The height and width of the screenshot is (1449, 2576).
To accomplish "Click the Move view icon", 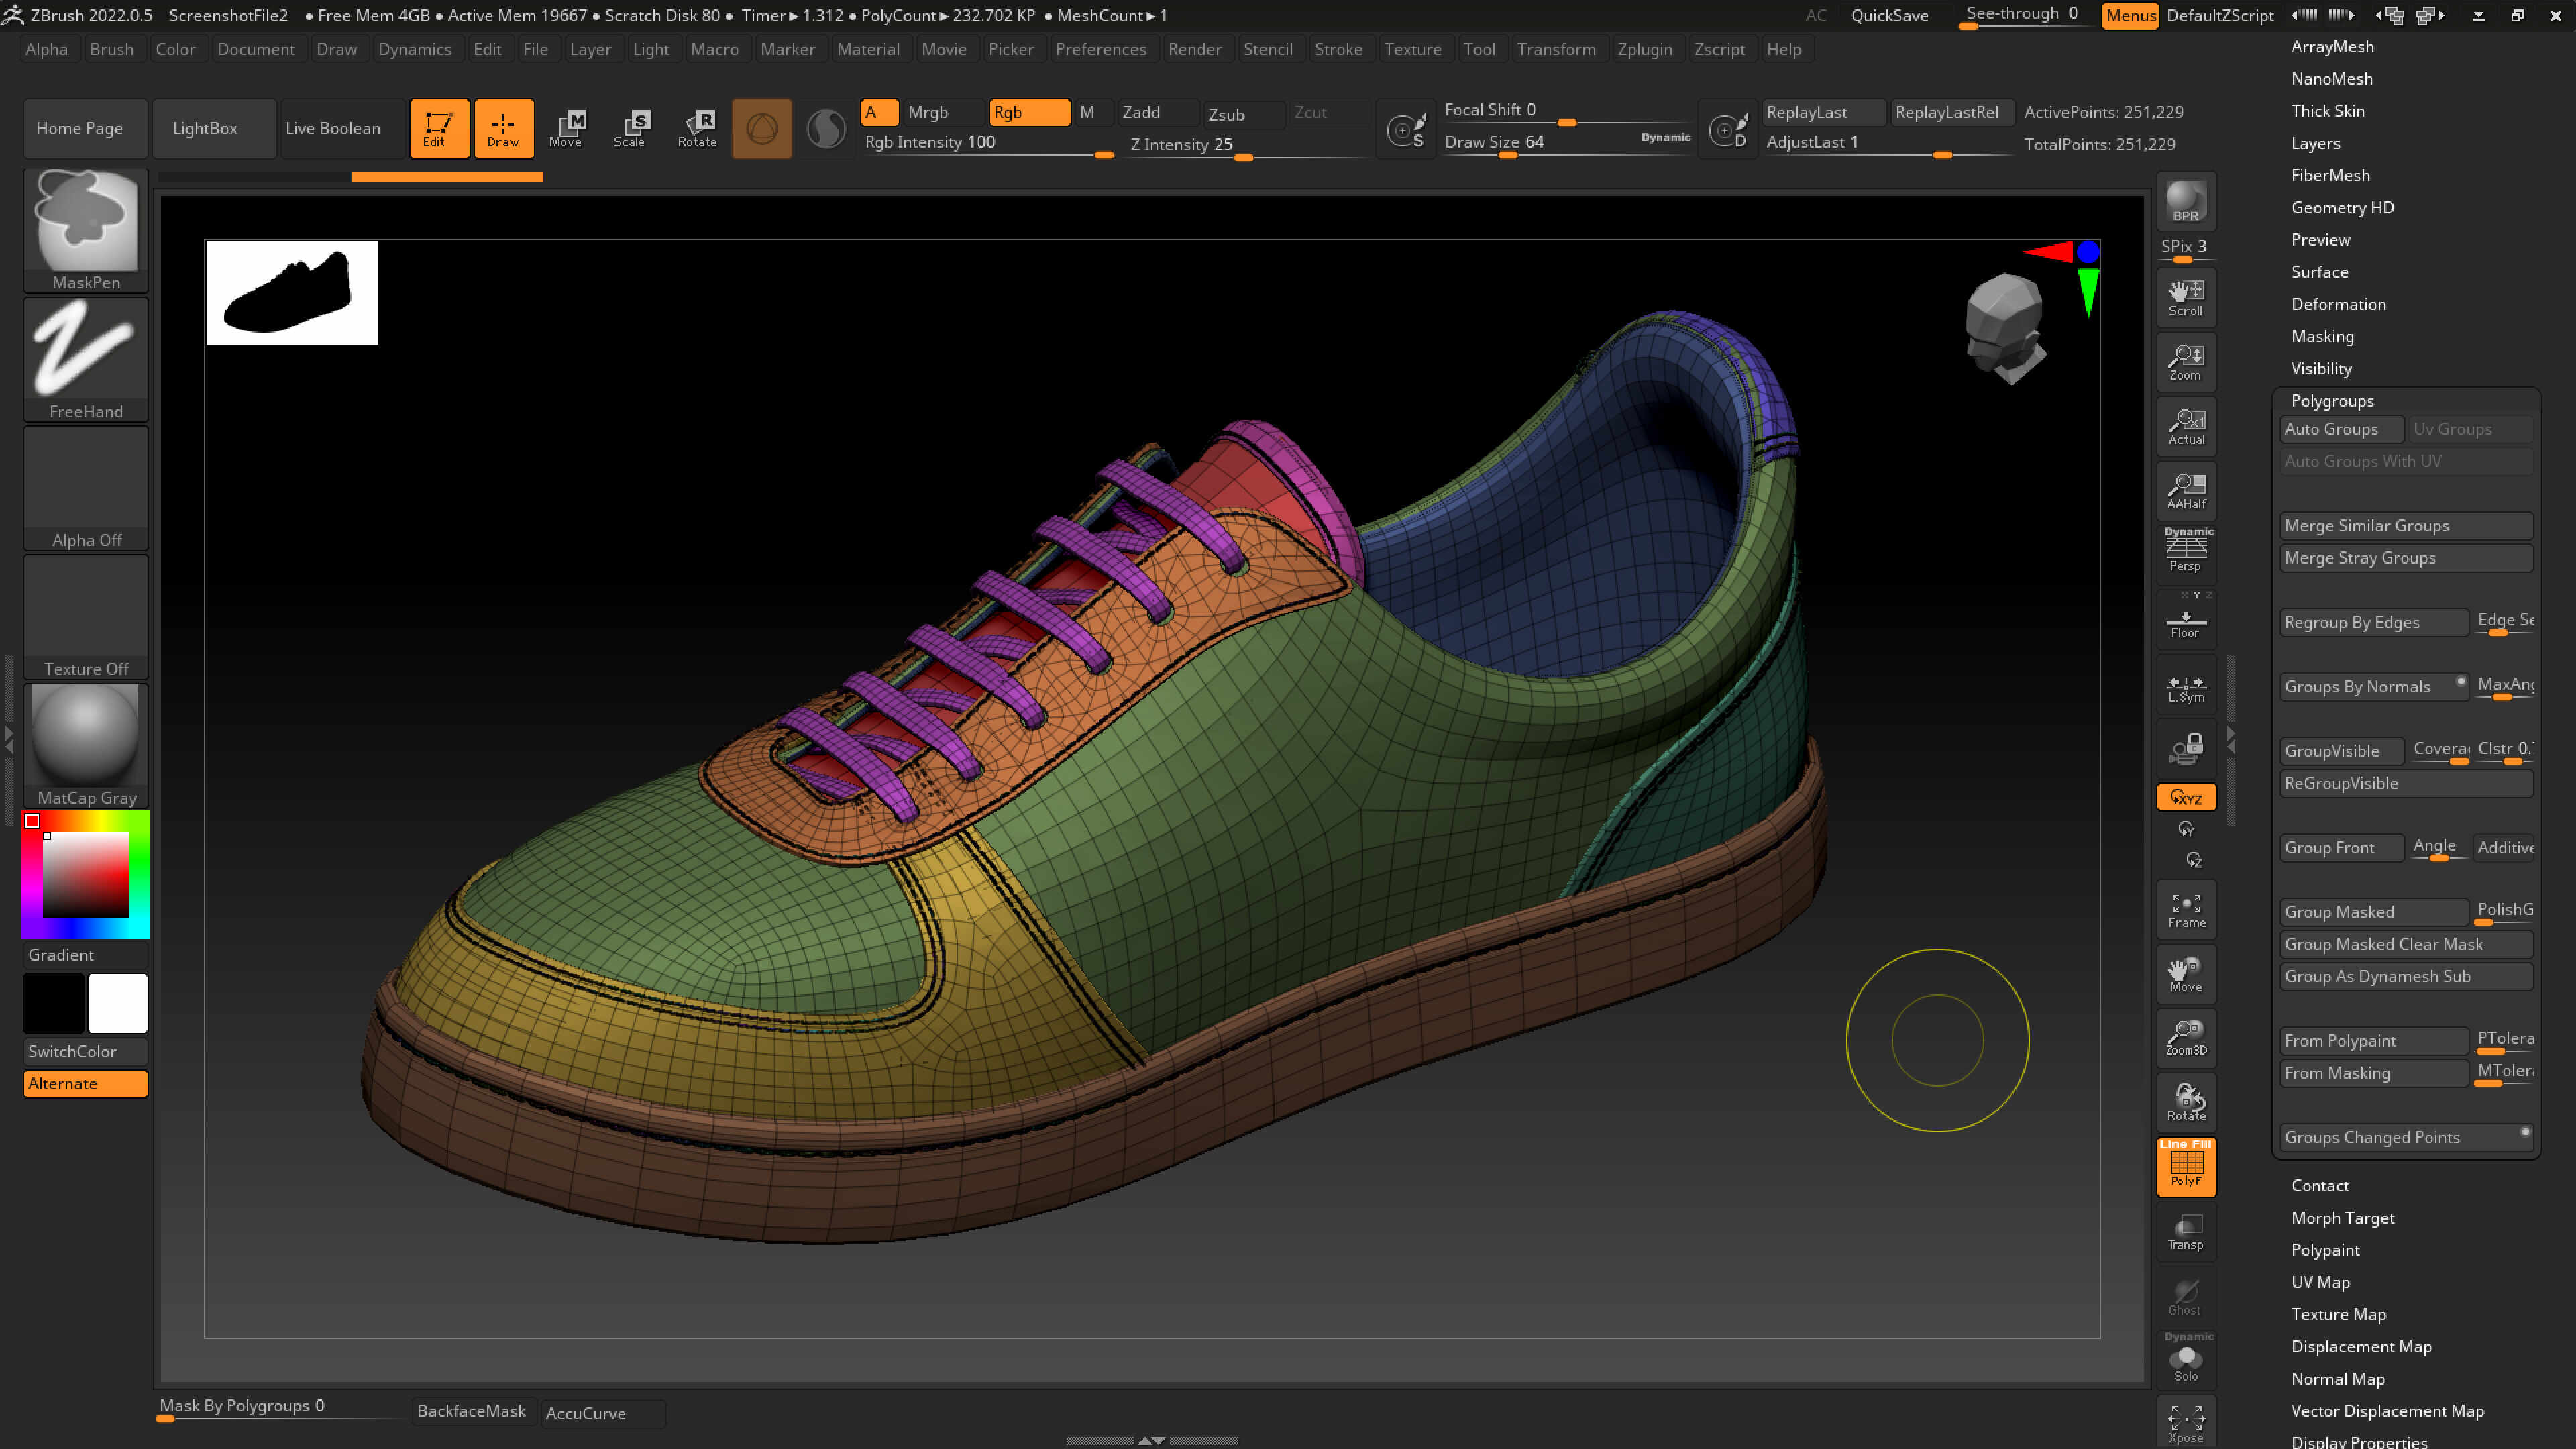I will 2186,974.
